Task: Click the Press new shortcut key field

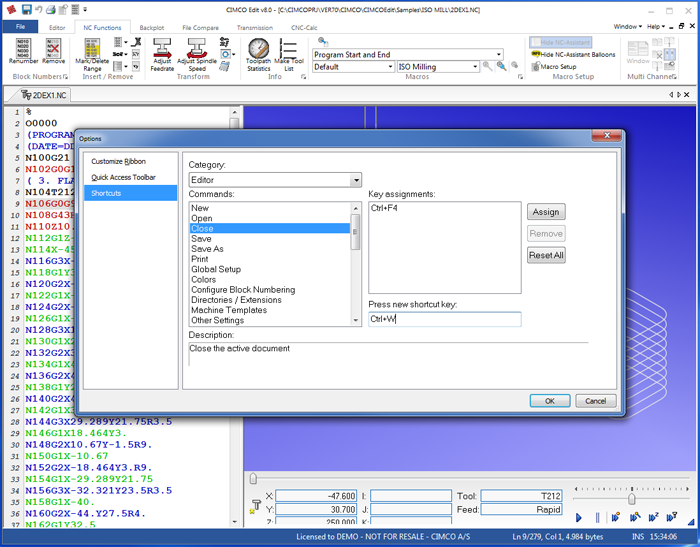Action: (x=445, y=319)
